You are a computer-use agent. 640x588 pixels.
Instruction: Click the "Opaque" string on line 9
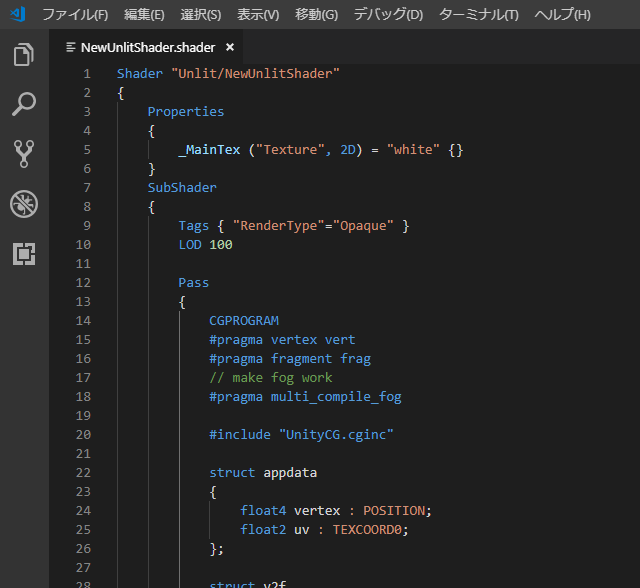[x=363, y=226]
